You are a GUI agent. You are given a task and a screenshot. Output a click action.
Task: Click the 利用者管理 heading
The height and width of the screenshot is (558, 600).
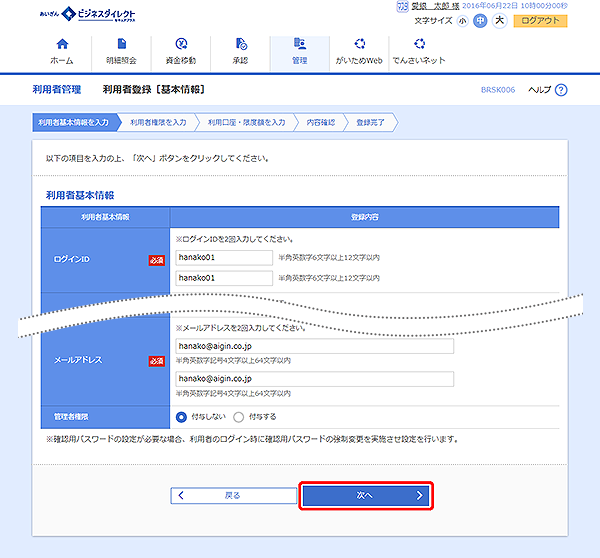[x=57, y=90]
